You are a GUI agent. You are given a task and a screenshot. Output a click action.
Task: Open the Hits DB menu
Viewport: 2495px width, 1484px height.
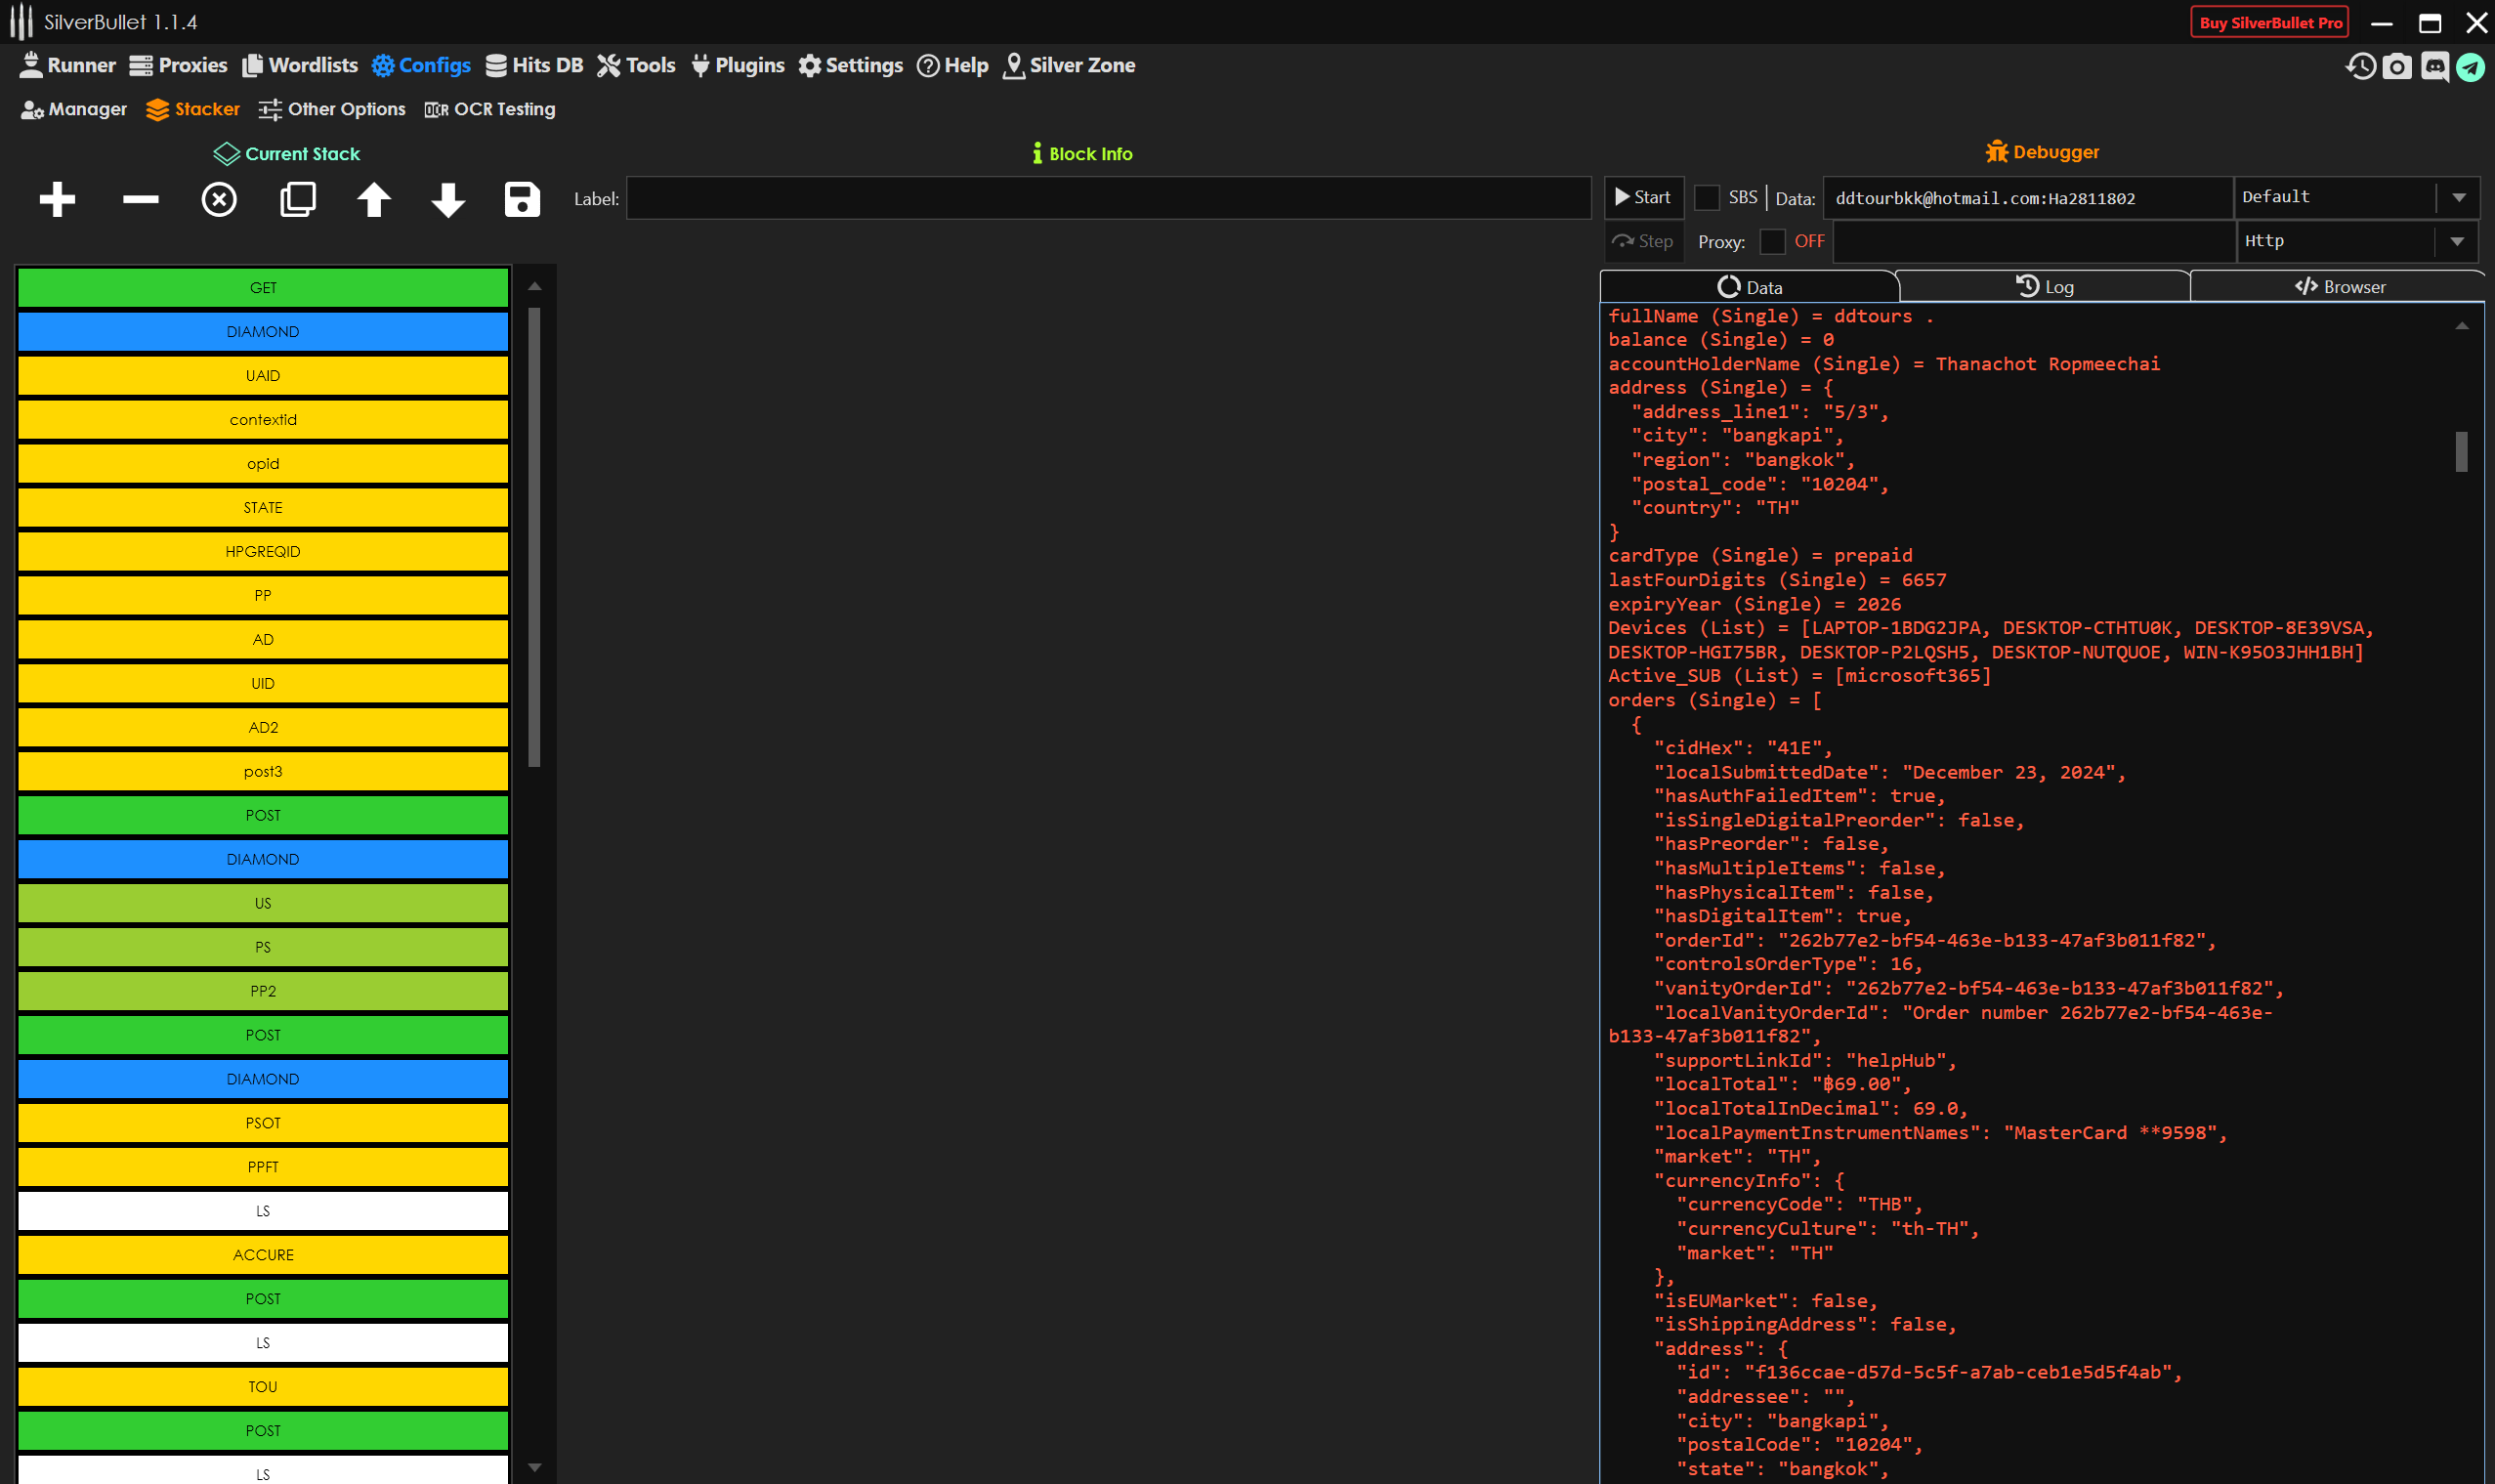[534, 66]
